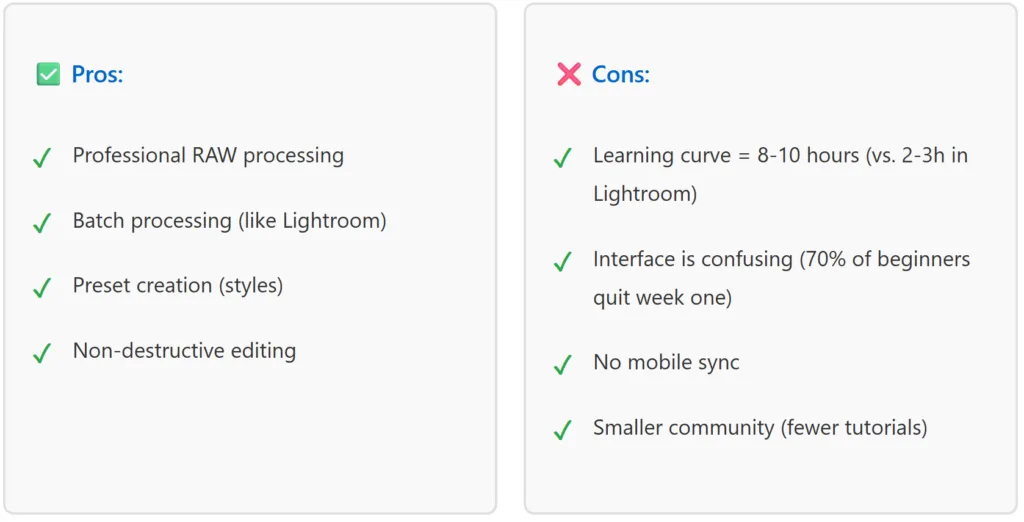Click the checkmark beside Smaller community

click(562, 430)
